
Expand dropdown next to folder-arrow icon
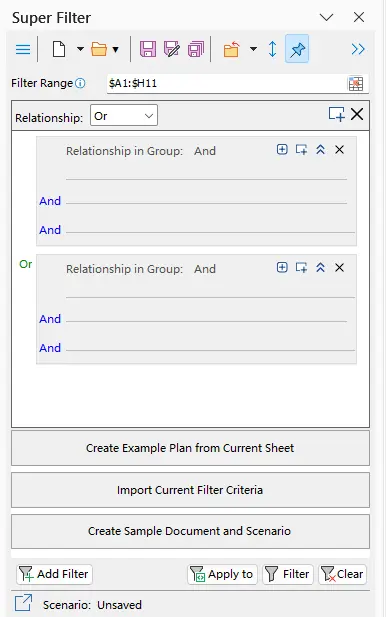(x=253, y=49)
